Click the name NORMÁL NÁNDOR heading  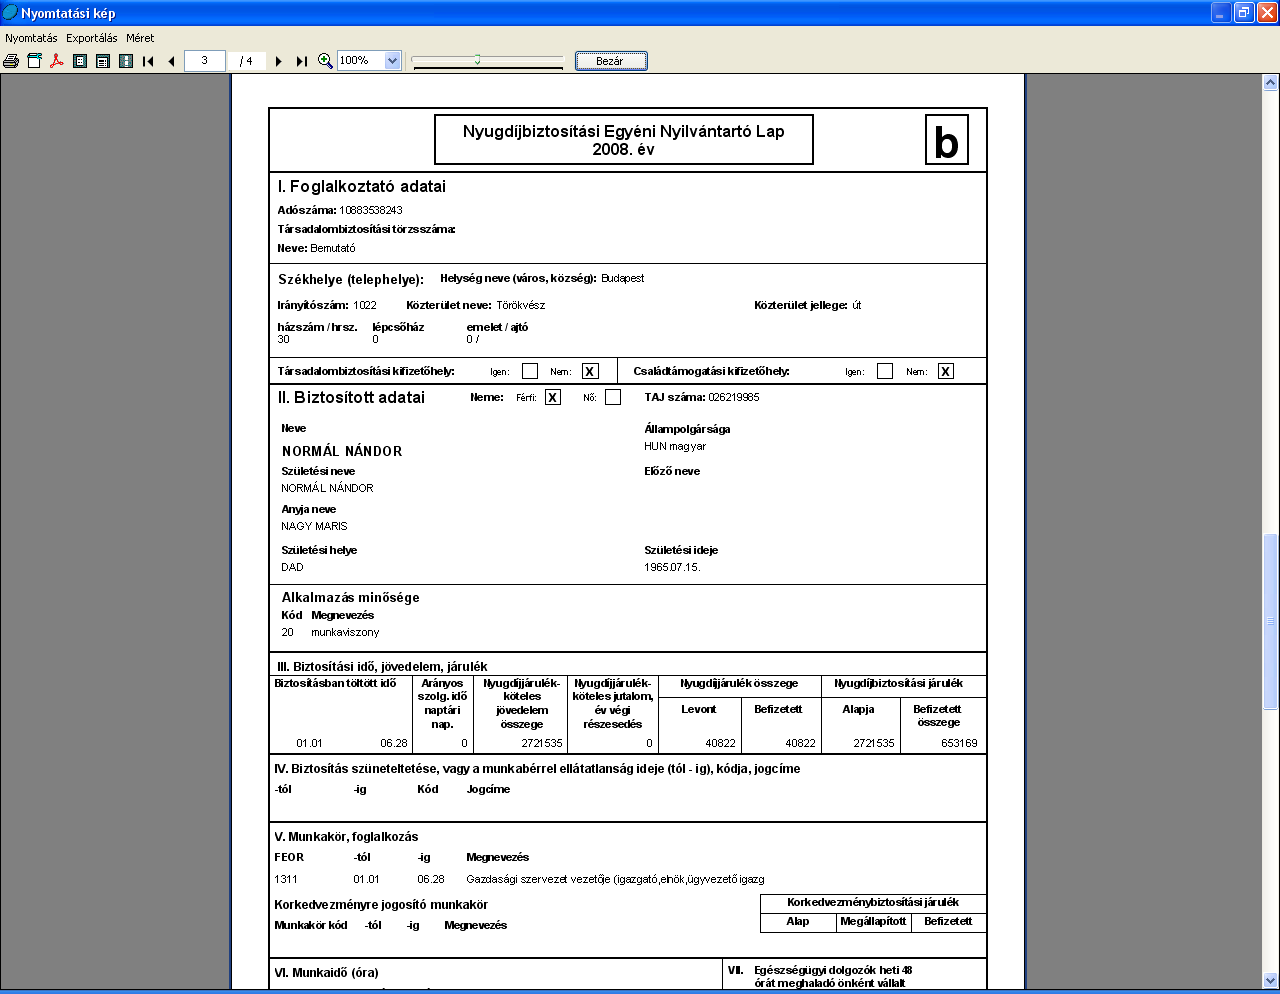pos(342,452)
